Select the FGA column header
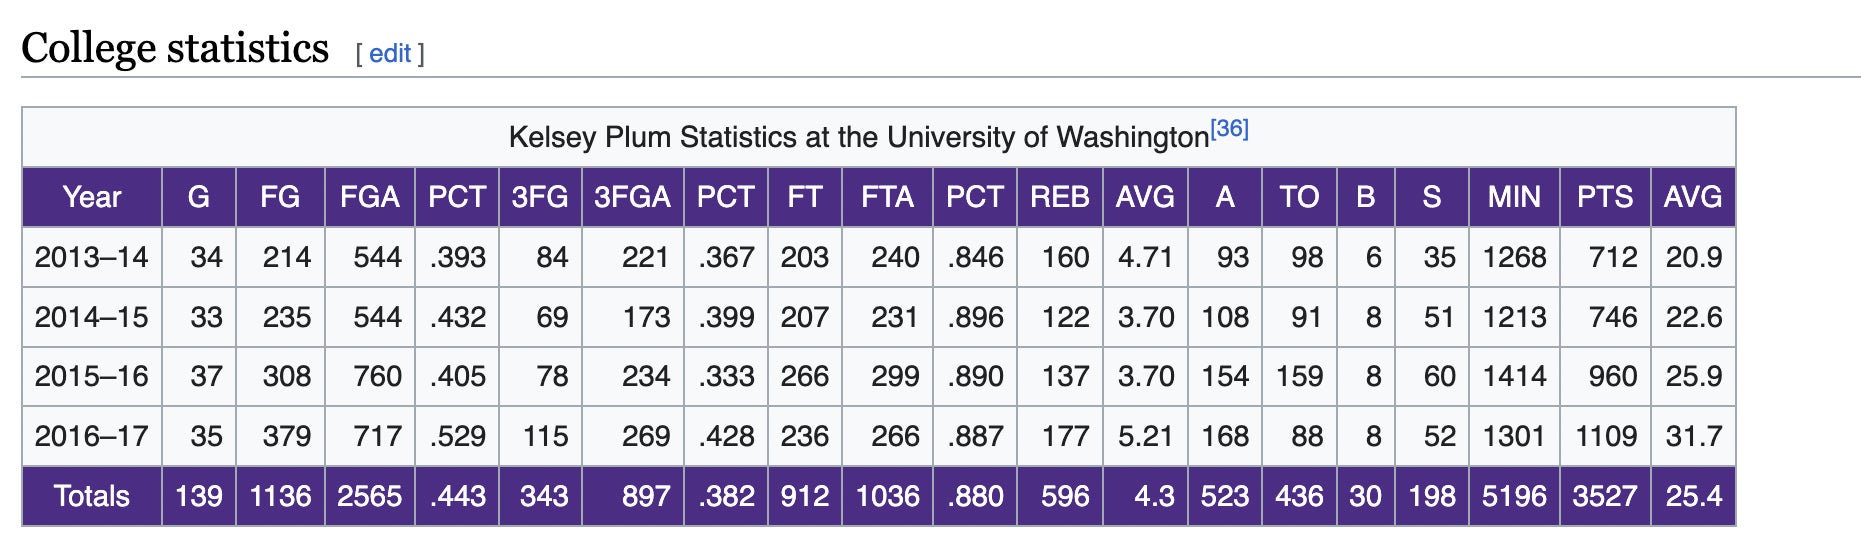 click(370, 197)
